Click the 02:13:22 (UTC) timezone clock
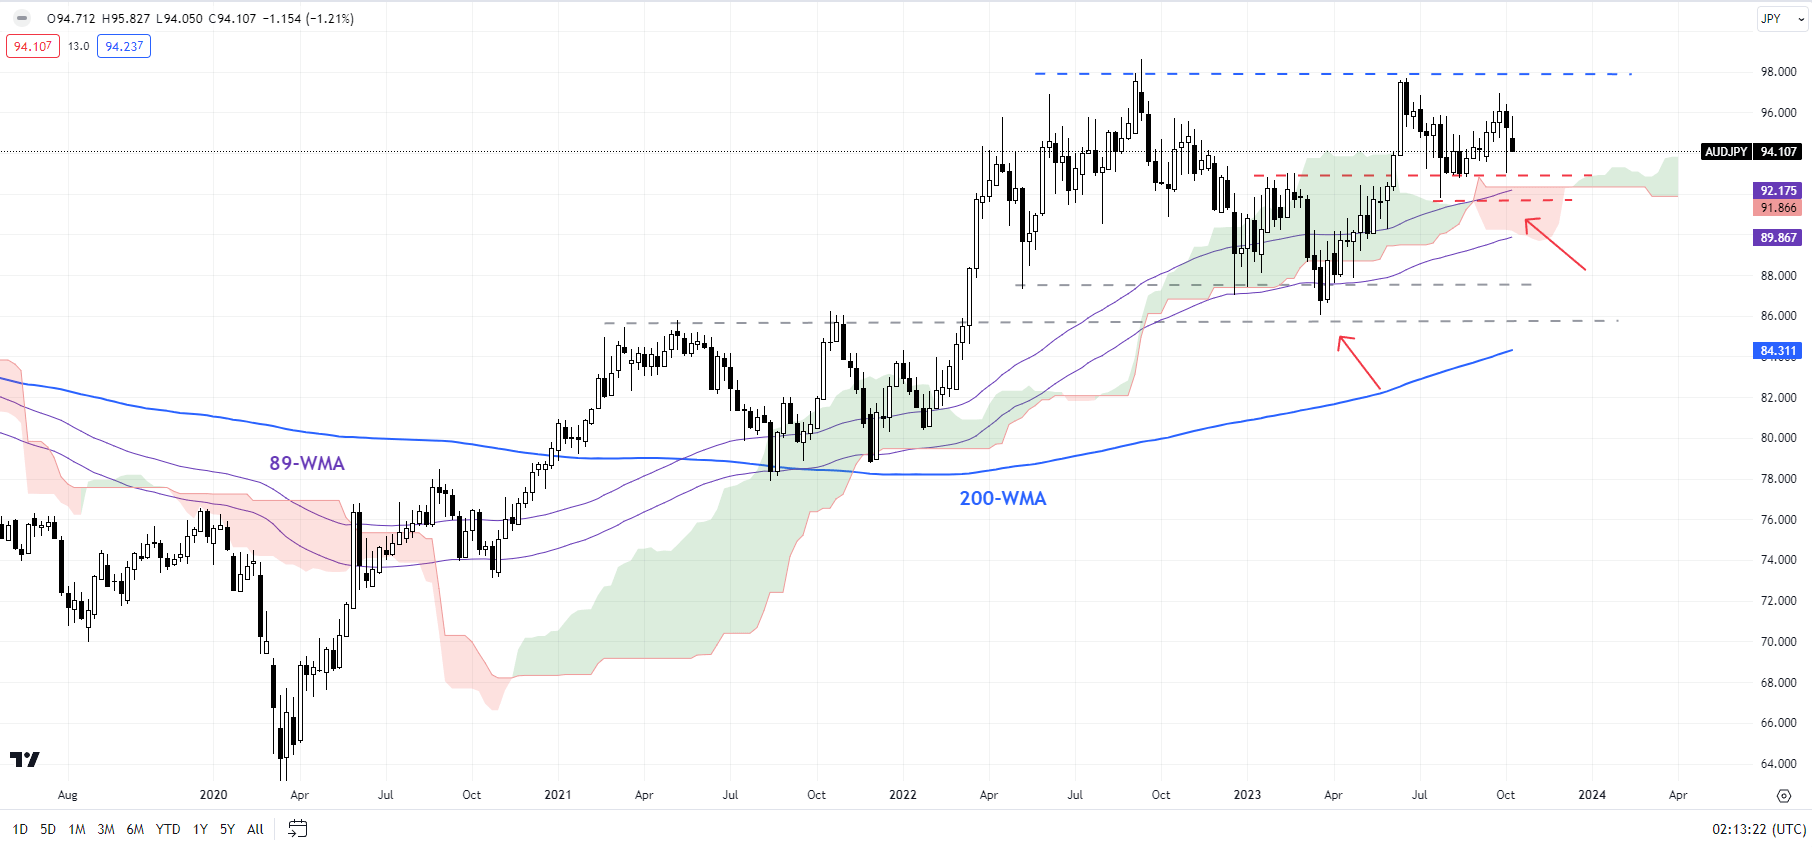This screenshot has width=1812, height=847. click(1759, 829)
